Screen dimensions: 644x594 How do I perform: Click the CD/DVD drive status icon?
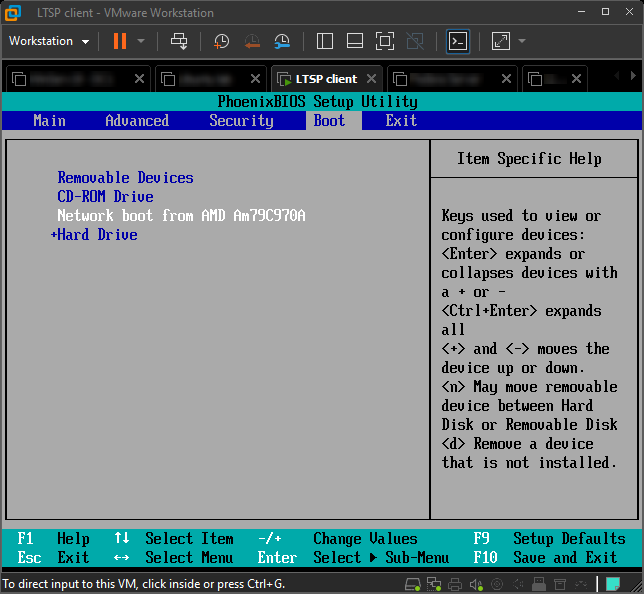point(497,584)
